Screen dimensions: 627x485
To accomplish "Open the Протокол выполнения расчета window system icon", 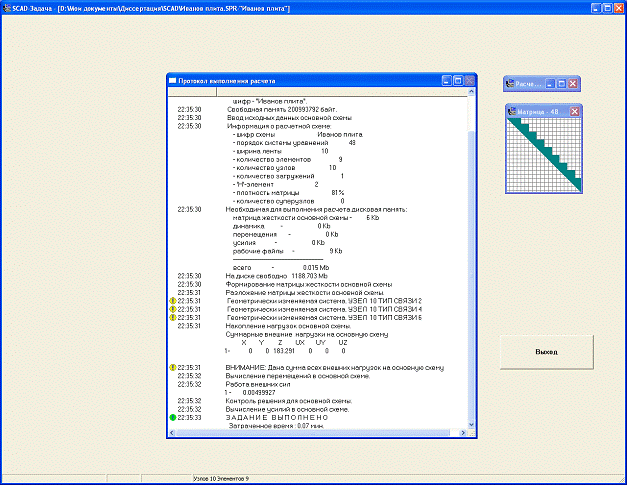I will 172,80.
